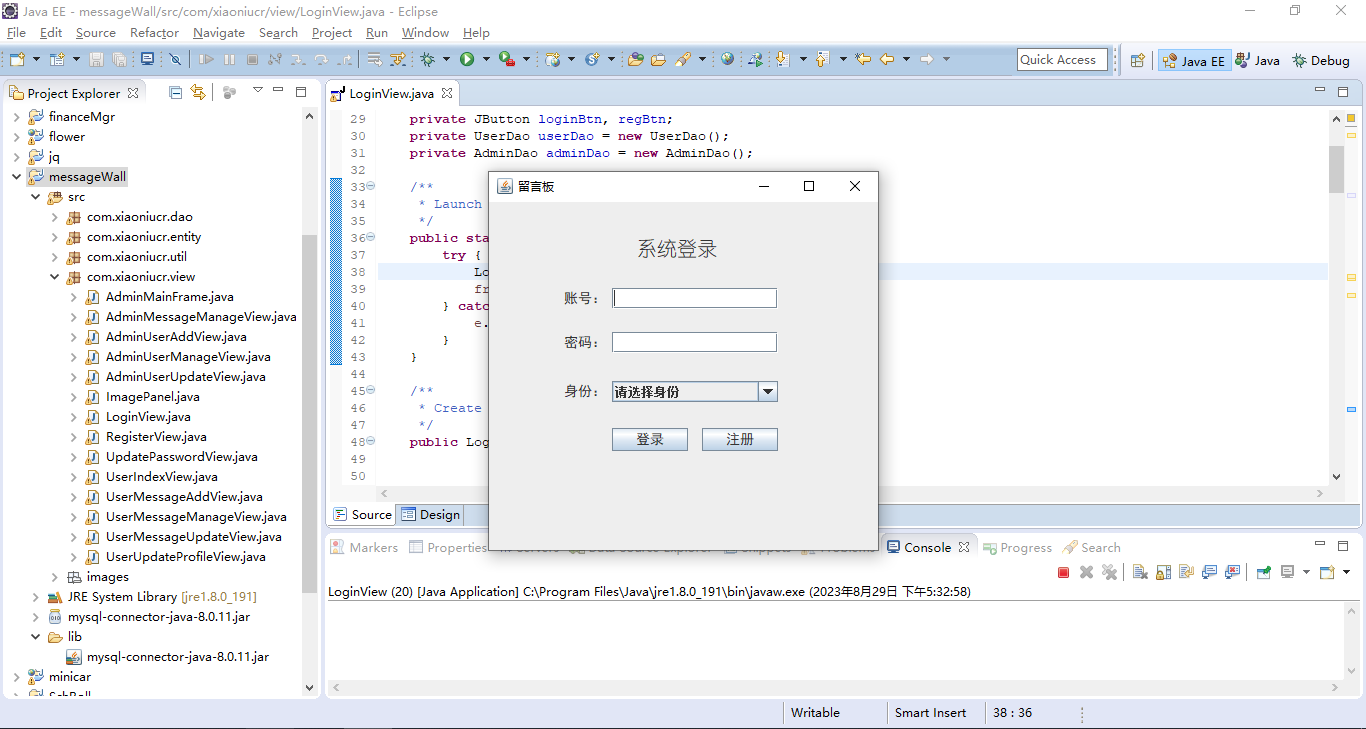Click the green Run button icon
Image resolution: width=1366 pixels, height=729 pixels.
tap(467, 59)
